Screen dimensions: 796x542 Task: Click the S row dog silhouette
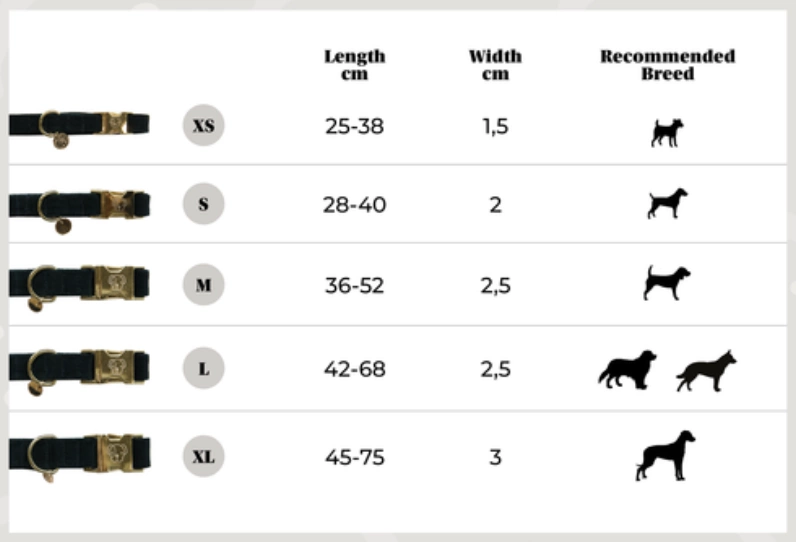pos(667,203)
